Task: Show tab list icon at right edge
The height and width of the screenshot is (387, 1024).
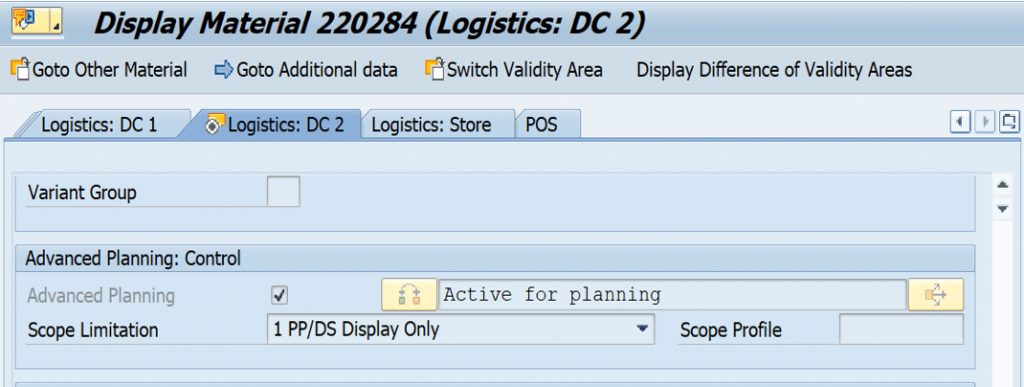Action: point(1010,122)
